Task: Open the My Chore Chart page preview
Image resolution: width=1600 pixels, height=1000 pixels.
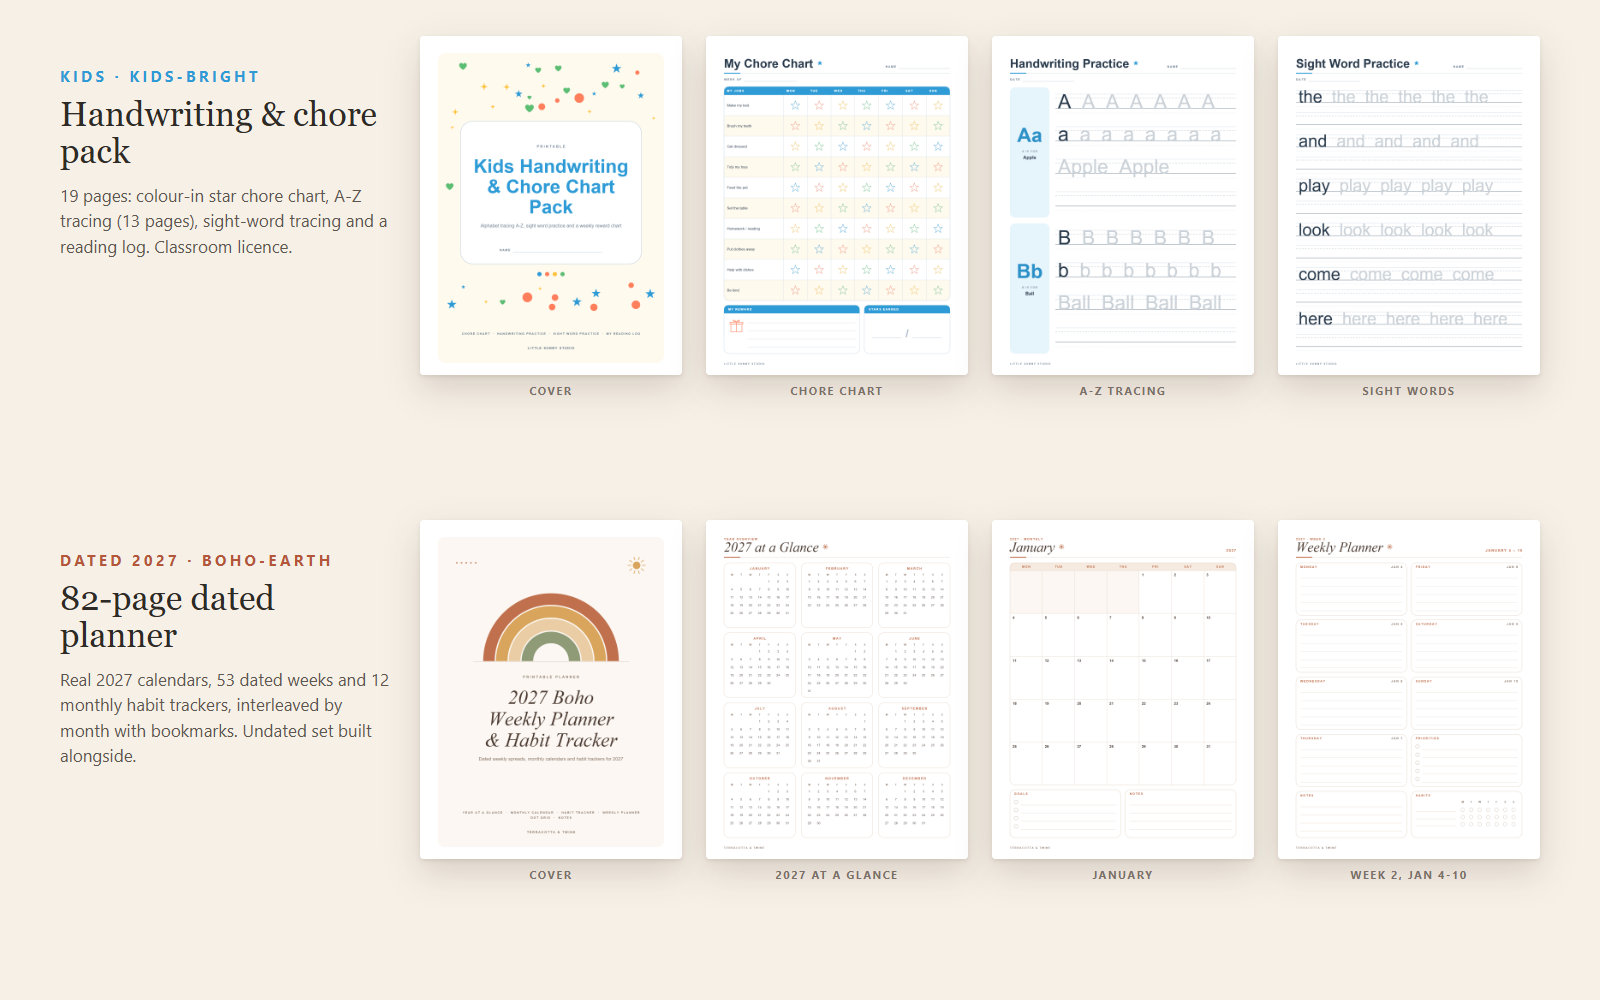Action: pos(837,206)
